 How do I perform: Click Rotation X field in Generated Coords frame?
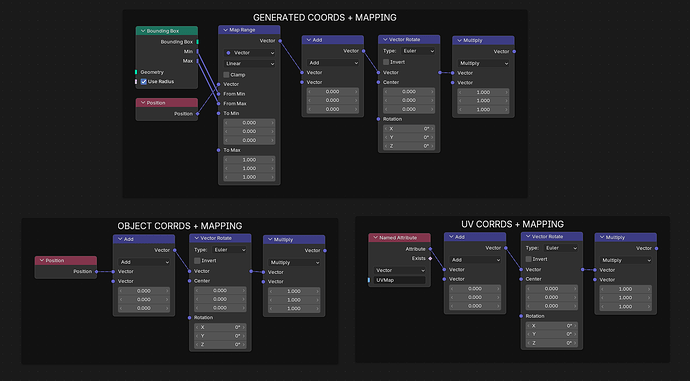pos(409,129)
